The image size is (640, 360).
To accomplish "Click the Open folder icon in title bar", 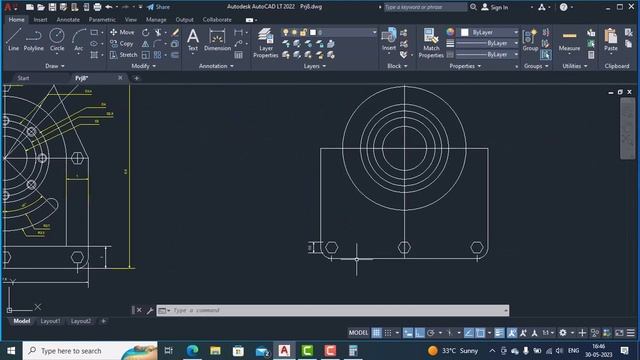I will tap(41, 7).
